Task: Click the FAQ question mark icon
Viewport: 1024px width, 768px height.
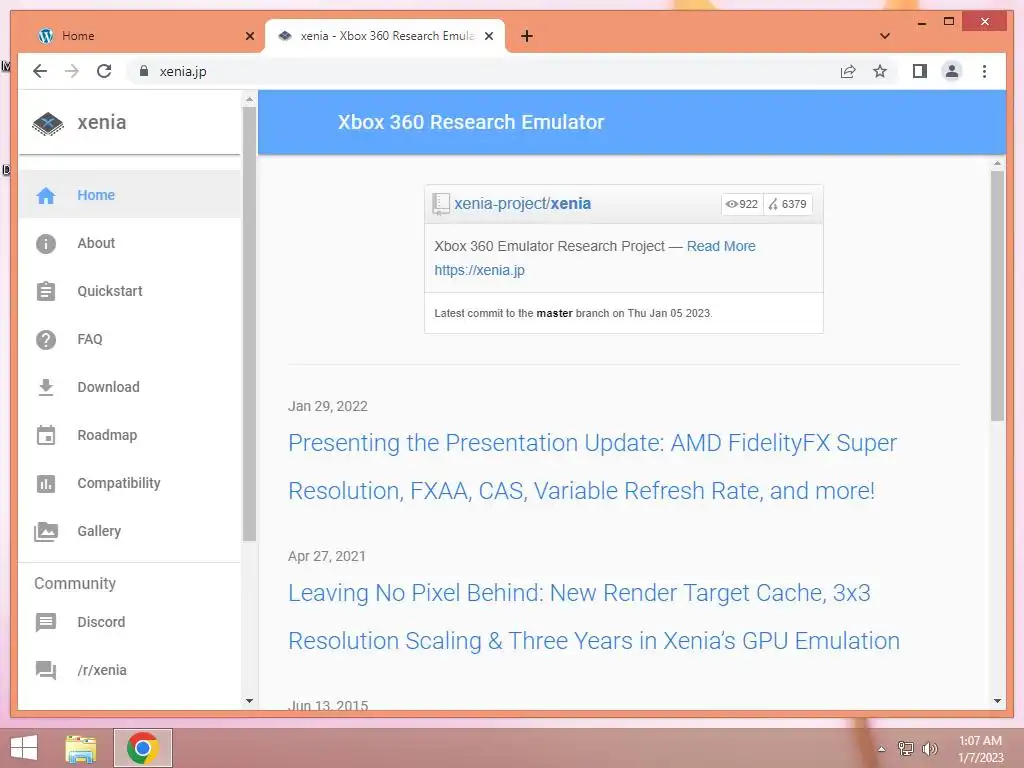Action: 46,340
